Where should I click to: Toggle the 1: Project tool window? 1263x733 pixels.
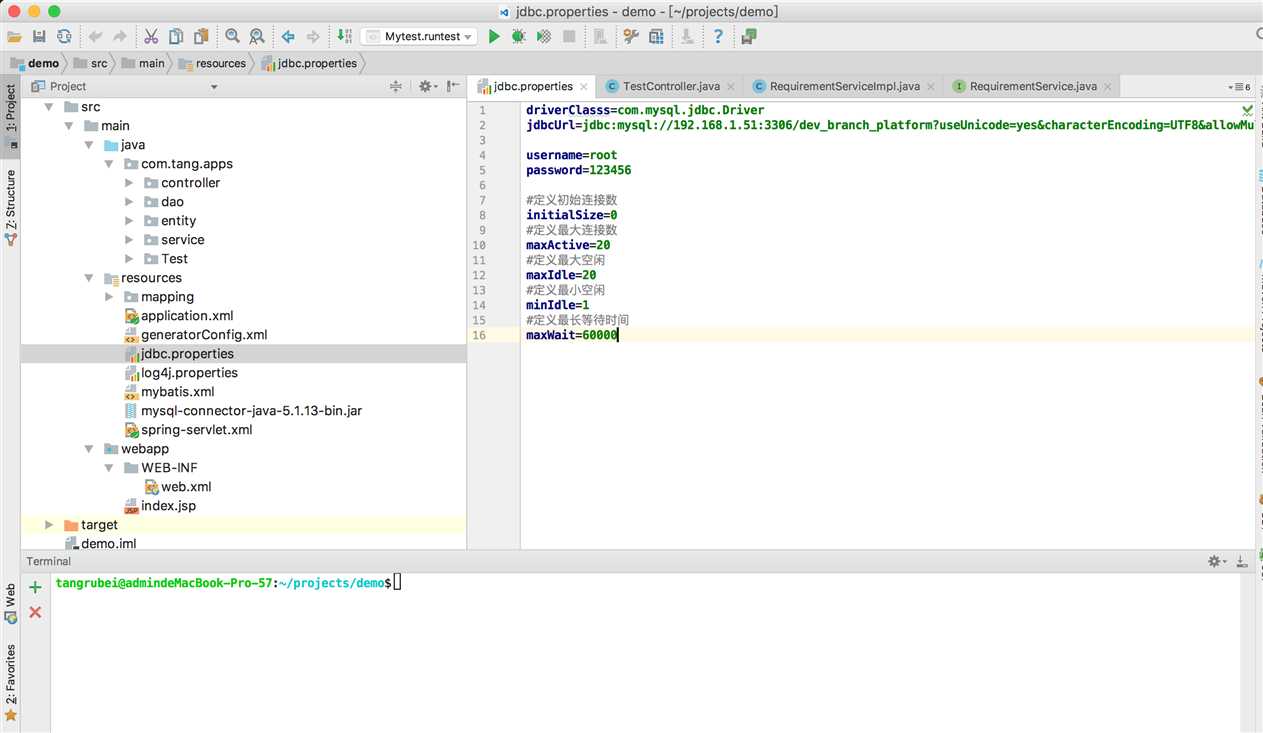pyautogui.click(x=11, y=115)
